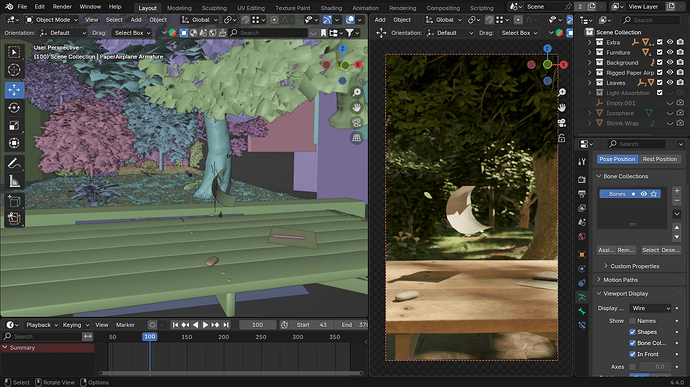This screenshot has width=690, height=387.
Task: Open the Bone properties tab
Action: click(582, 311)
